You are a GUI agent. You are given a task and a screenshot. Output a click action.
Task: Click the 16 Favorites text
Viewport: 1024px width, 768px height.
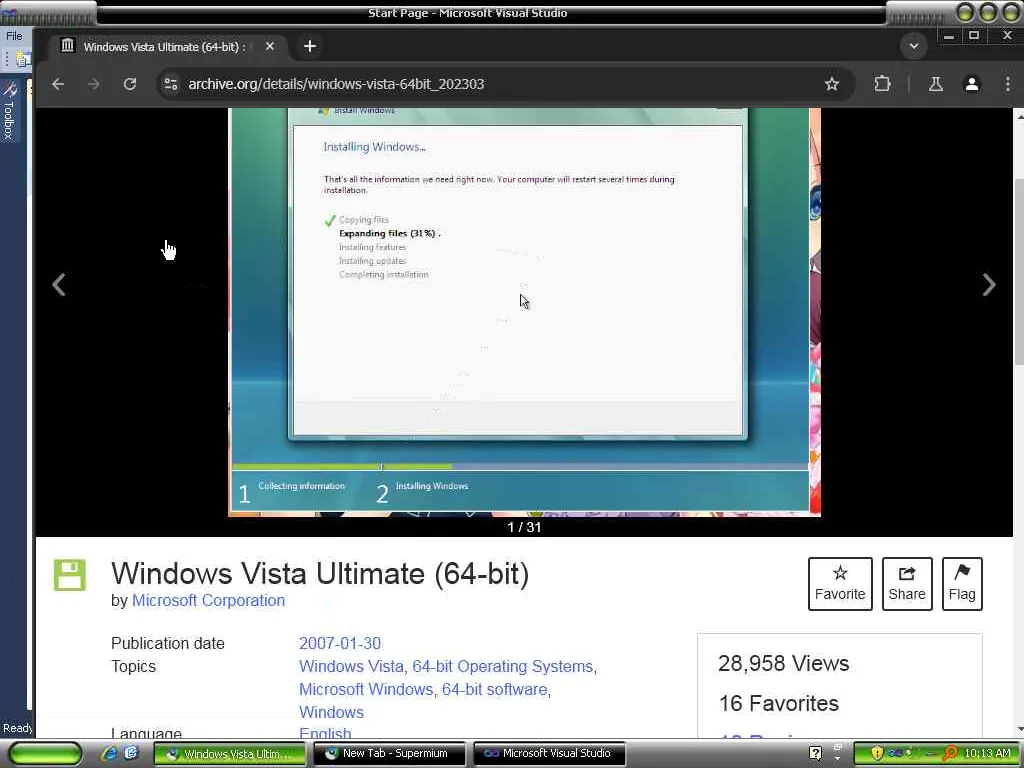point(778,703)
